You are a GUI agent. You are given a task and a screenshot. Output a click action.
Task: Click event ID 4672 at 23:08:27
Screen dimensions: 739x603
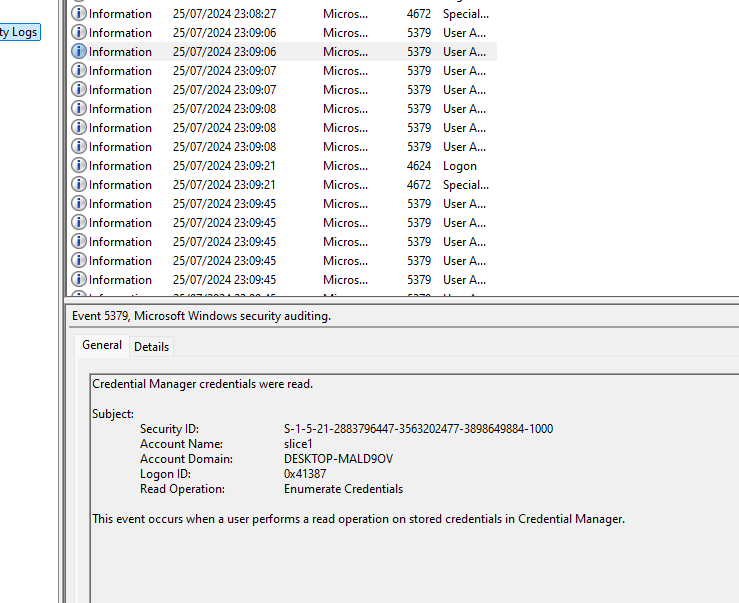419,14
